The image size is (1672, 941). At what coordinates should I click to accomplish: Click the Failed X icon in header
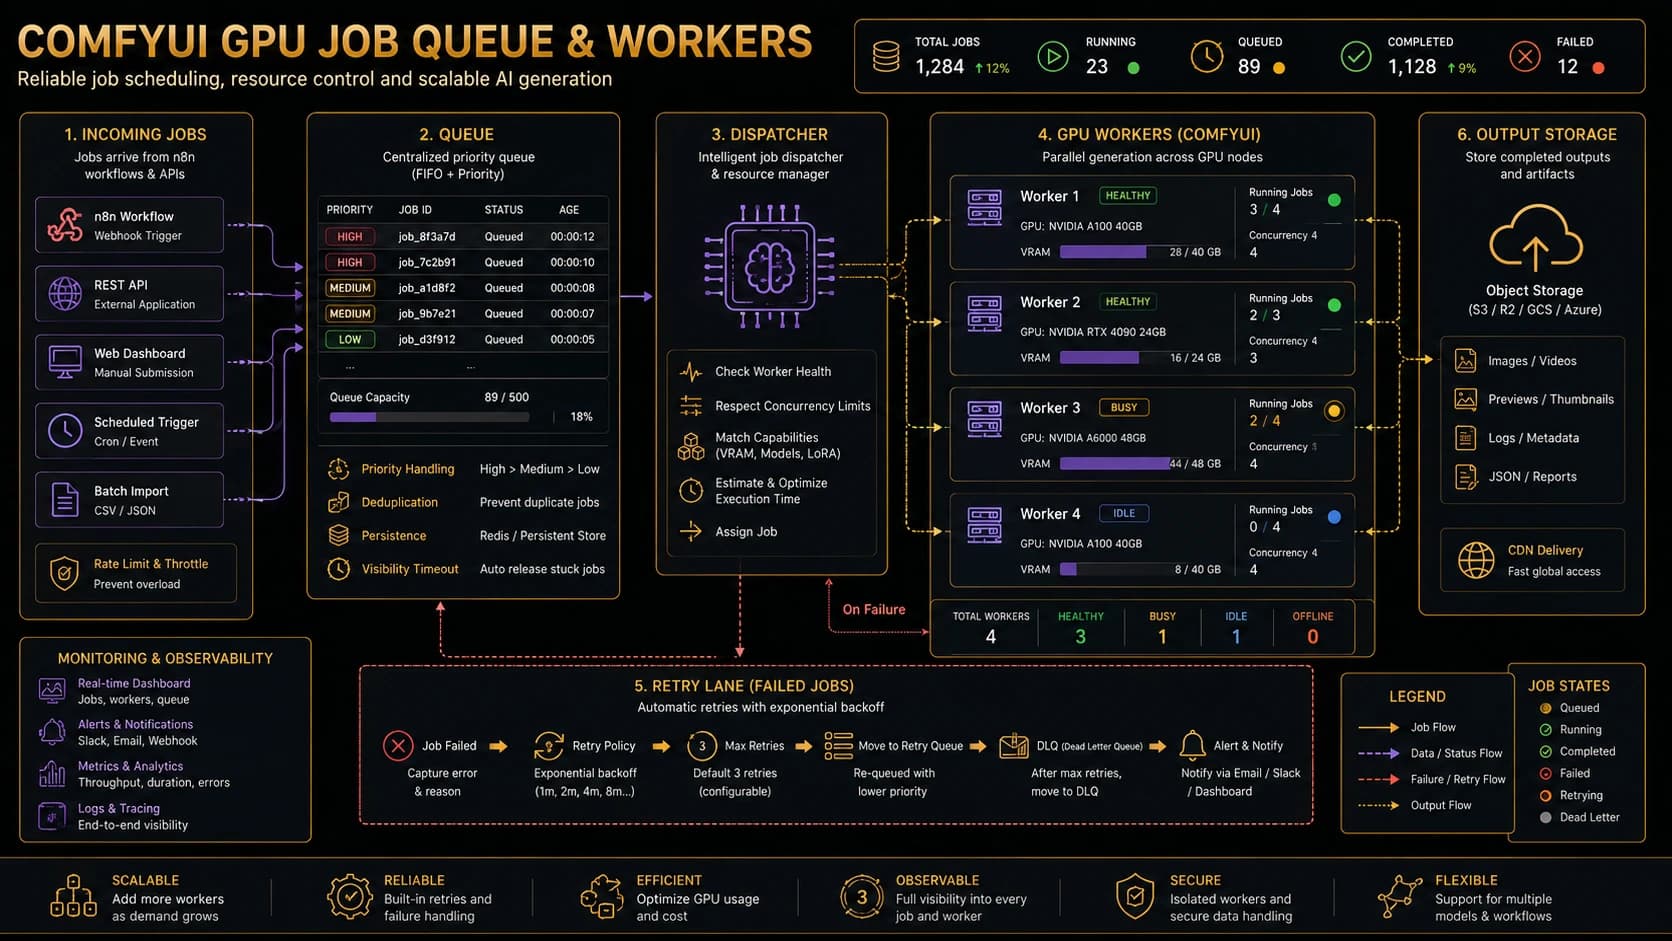click(x=1525, y=56)
